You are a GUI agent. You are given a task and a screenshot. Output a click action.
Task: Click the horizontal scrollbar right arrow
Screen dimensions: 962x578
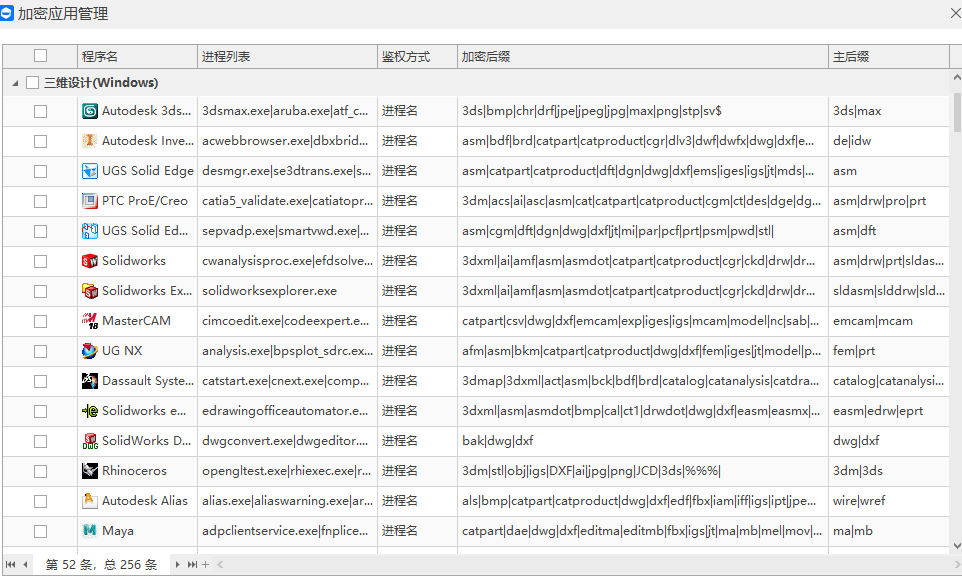956,565
